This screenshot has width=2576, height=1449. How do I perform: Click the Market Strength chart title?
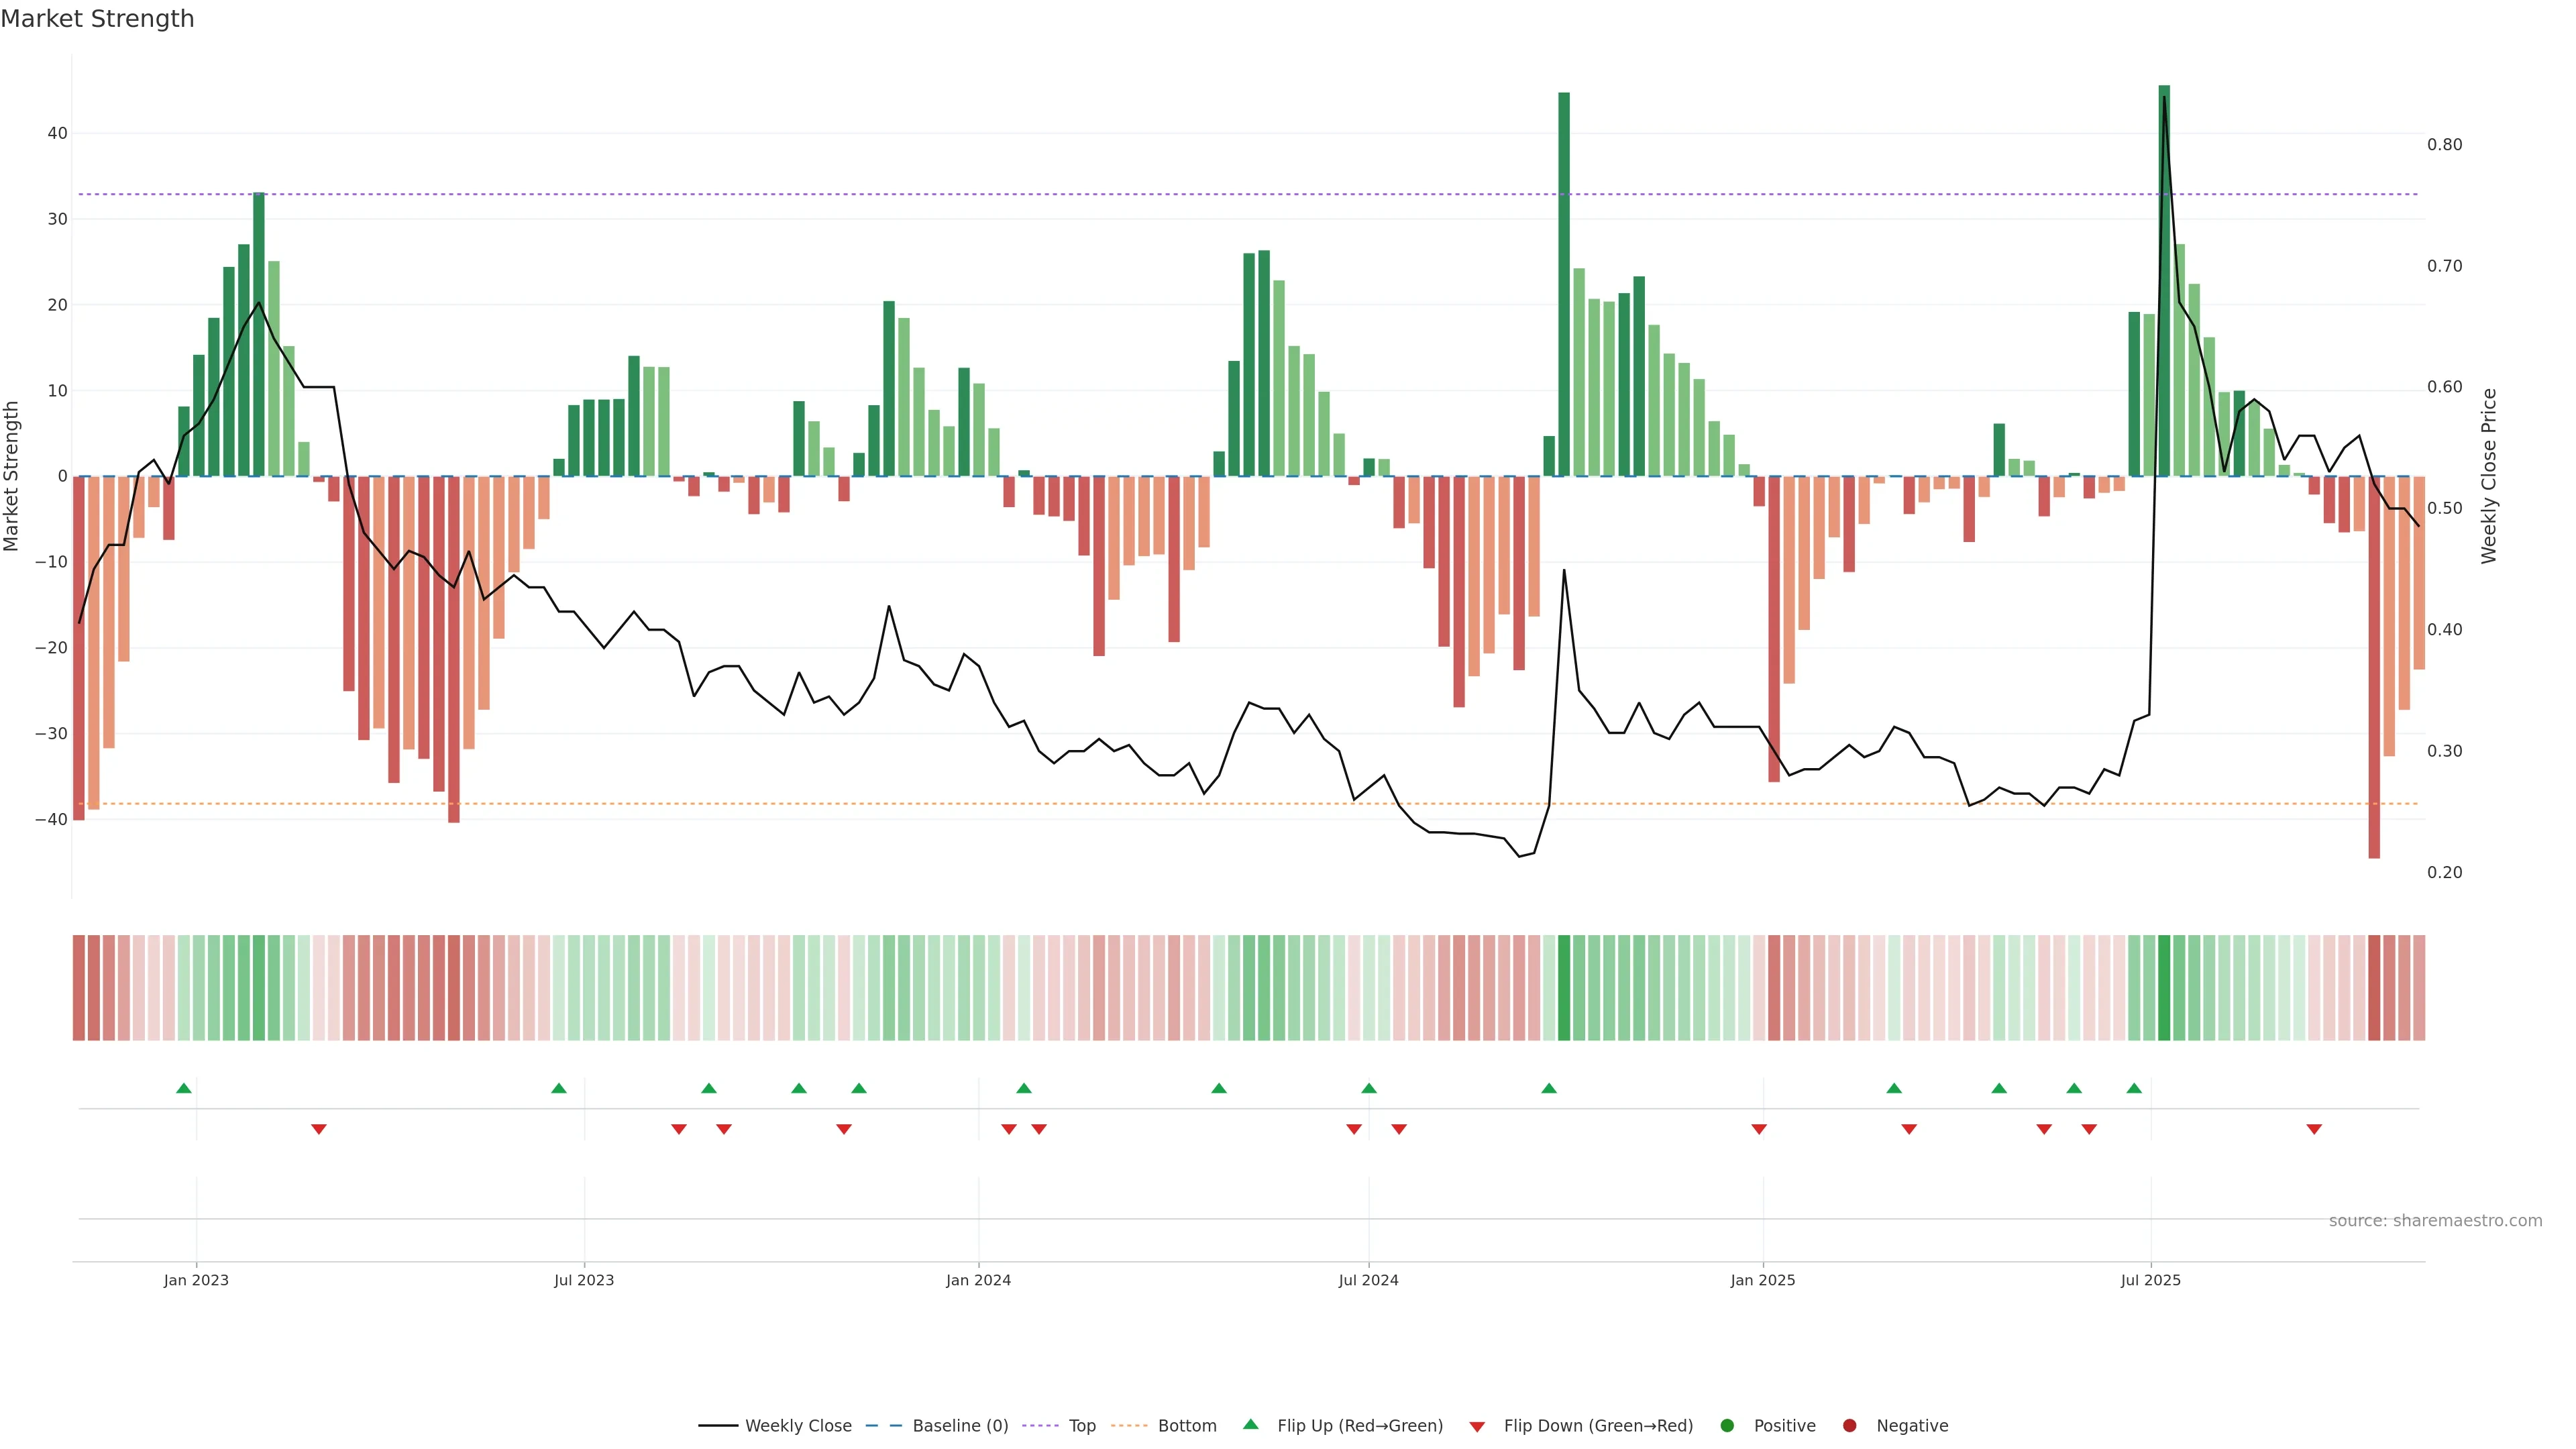pyautogui.click(x=97, y=19)
